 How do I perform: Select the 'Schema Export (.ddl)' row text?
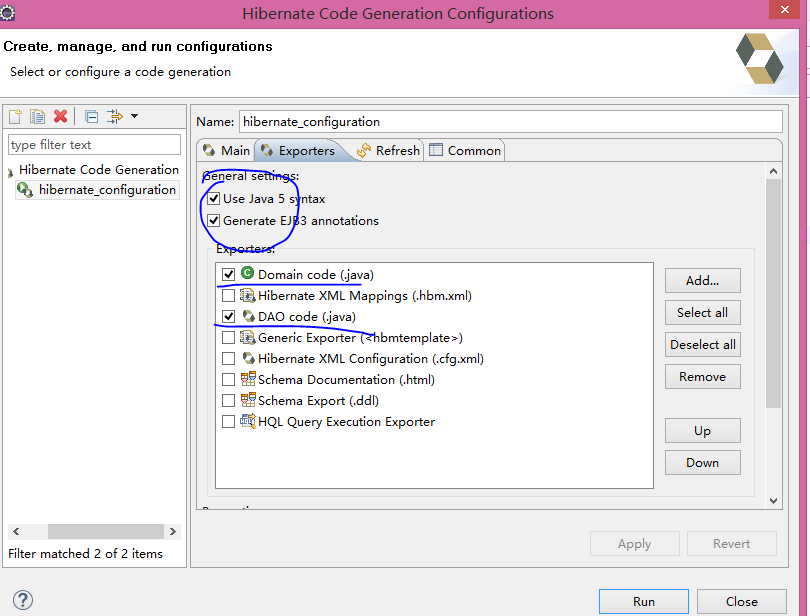click(x=318, y=401)
